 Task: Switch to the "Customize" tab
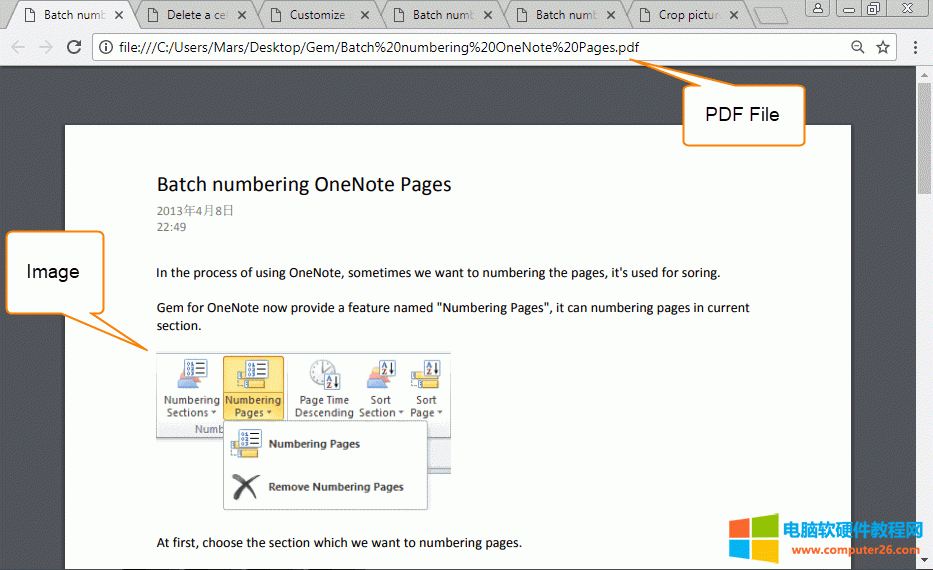pos(317,15)
